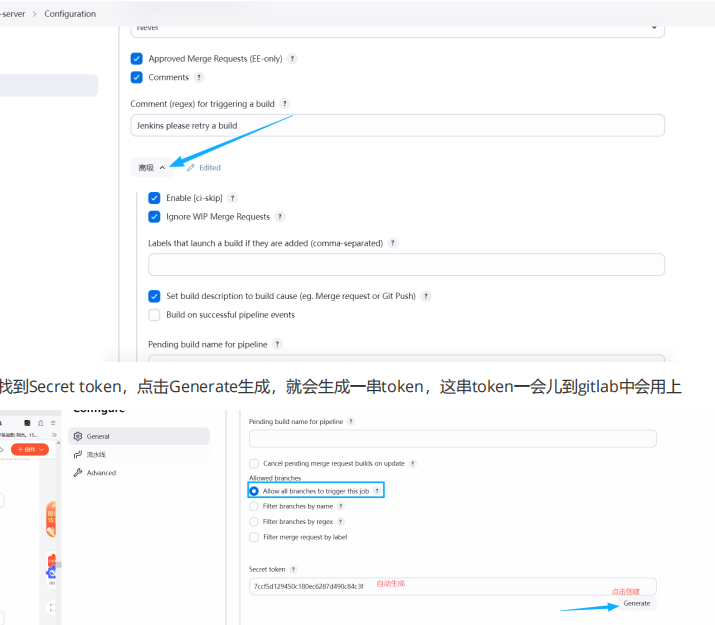
Task: Click the pipeline icon in Configure sidebar
Action: coord(78,455)
